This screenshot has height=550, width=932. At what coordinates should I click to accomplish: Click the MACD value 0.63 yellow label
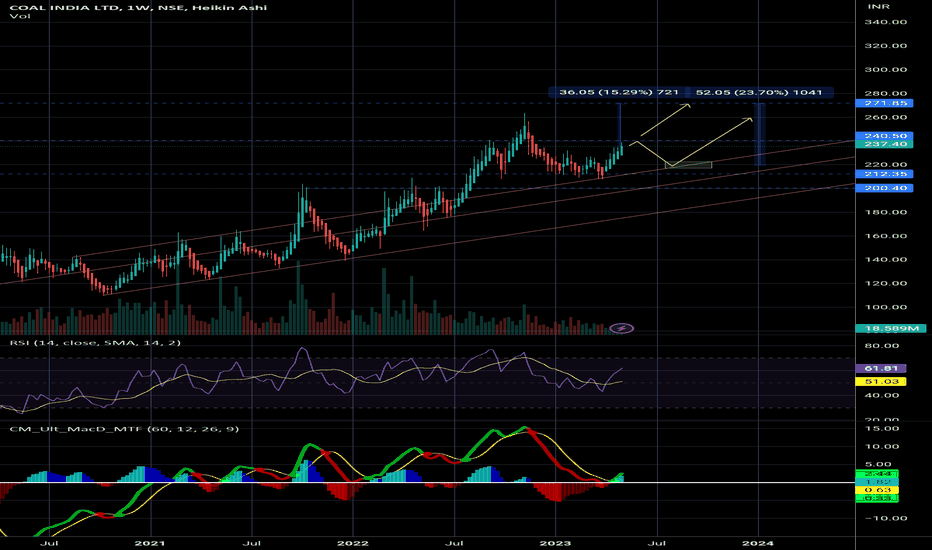(877, 490)
